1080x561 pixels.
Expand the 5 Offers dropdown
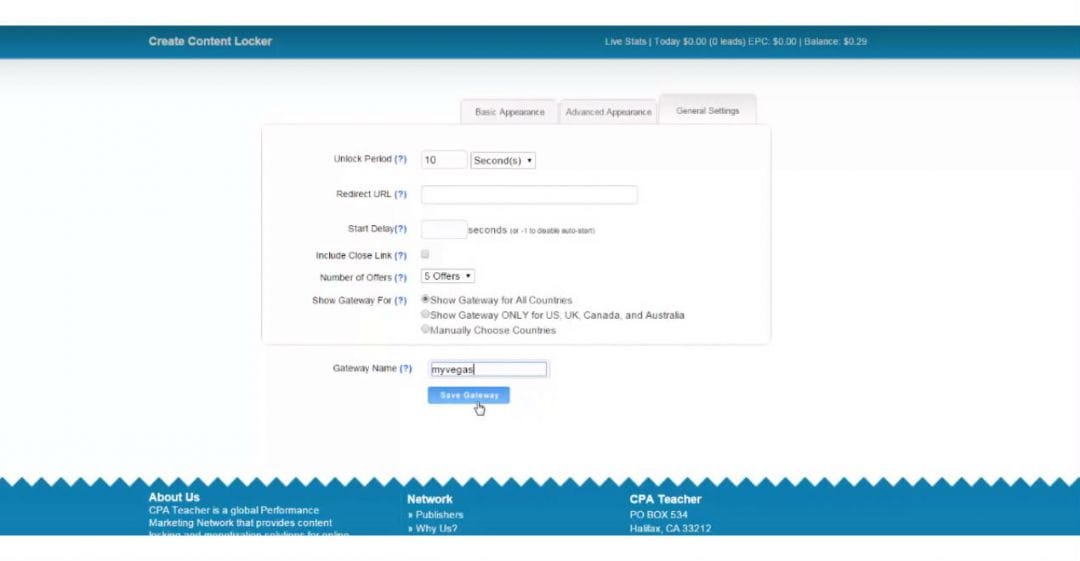pyautogui.click(x=447, y=277)
